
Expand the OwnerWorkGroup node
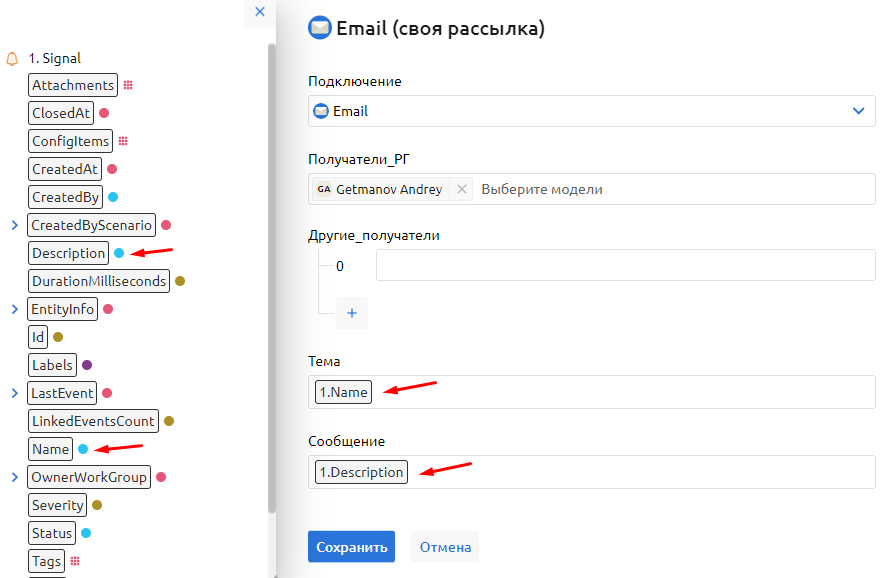[14, 477]
